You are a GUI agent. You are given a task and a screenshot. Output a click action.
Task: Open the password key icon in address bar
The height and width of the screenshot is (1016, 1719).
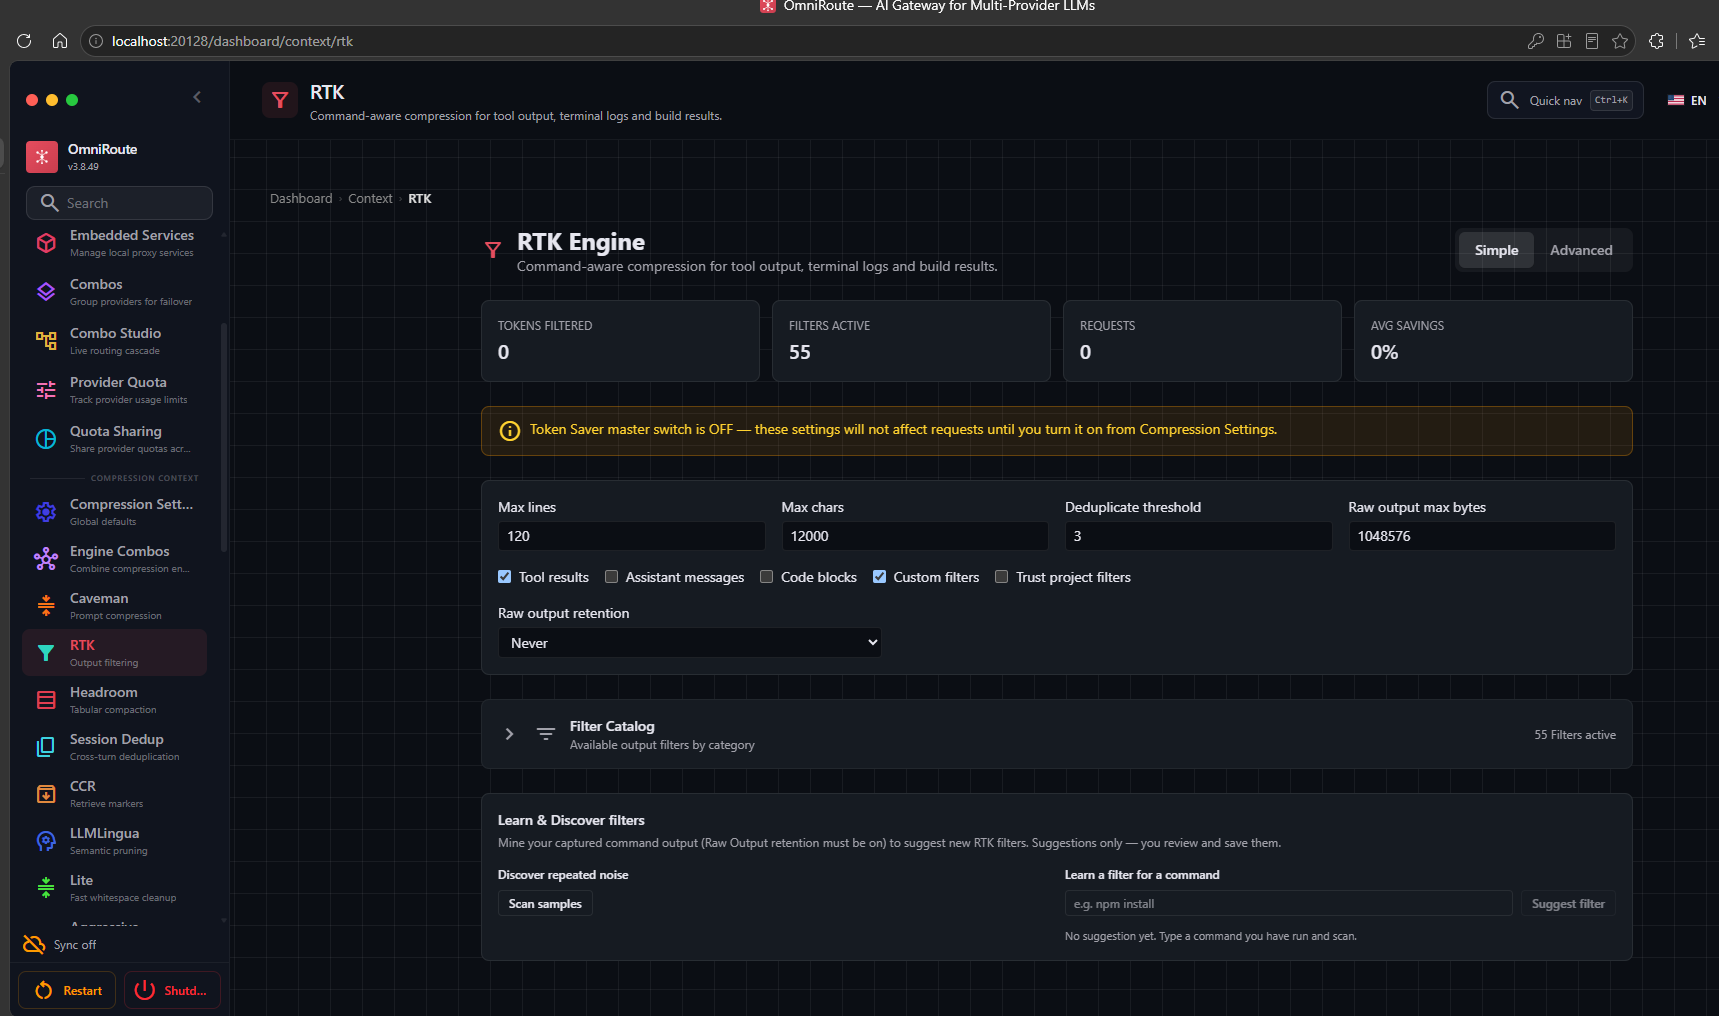tap(1536, 41)
